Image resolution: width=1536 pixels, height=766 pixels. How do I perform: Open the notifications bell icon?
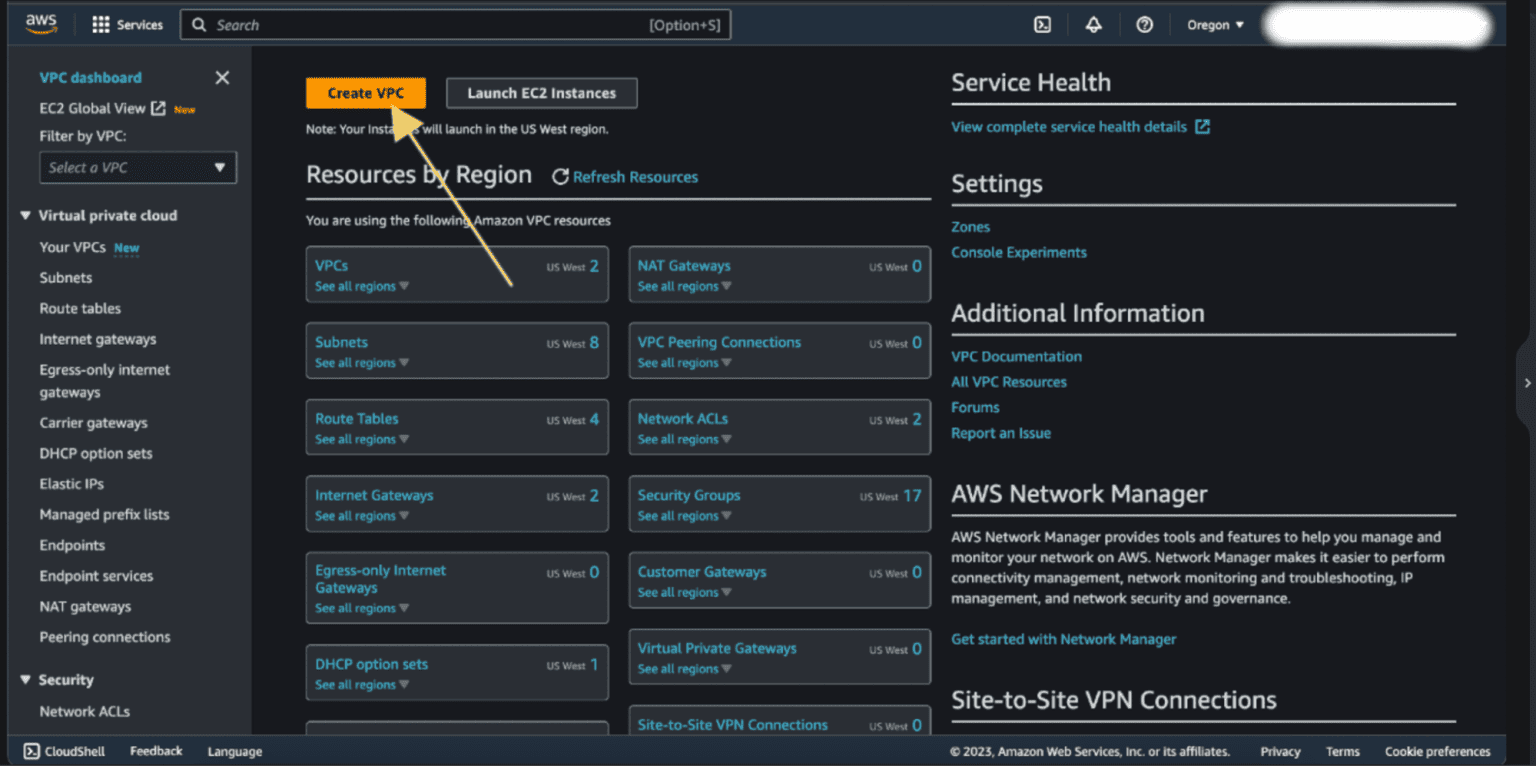pos(1093,24)
